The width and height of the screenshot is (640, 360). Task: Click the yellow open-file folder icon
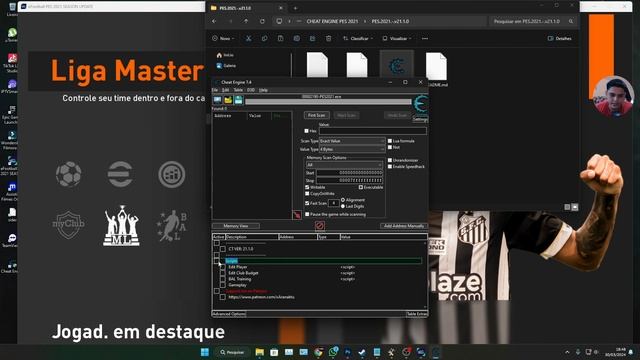click(228, 100)
